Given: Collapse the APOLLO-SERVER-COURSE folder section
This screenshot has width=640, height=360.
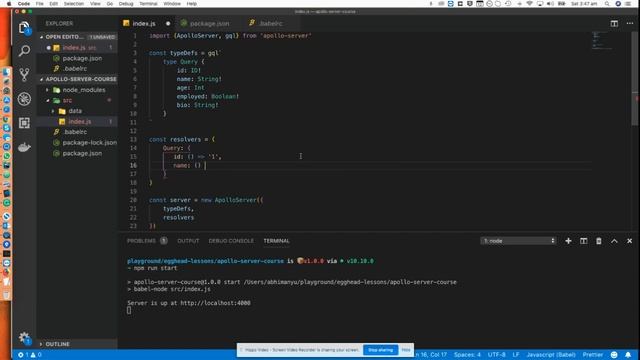Looking at the screenshot, I should pyautogui.click(x=78, y=79).
